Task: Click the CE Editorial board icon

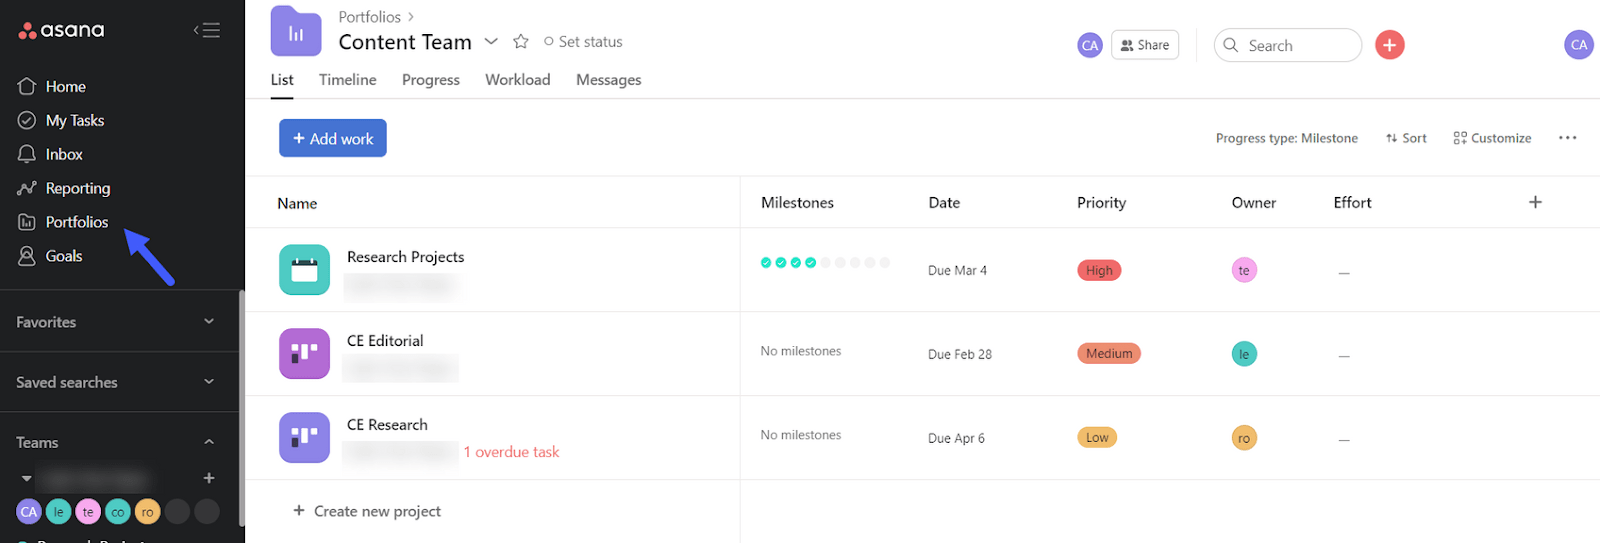Action: click(304, 353)
